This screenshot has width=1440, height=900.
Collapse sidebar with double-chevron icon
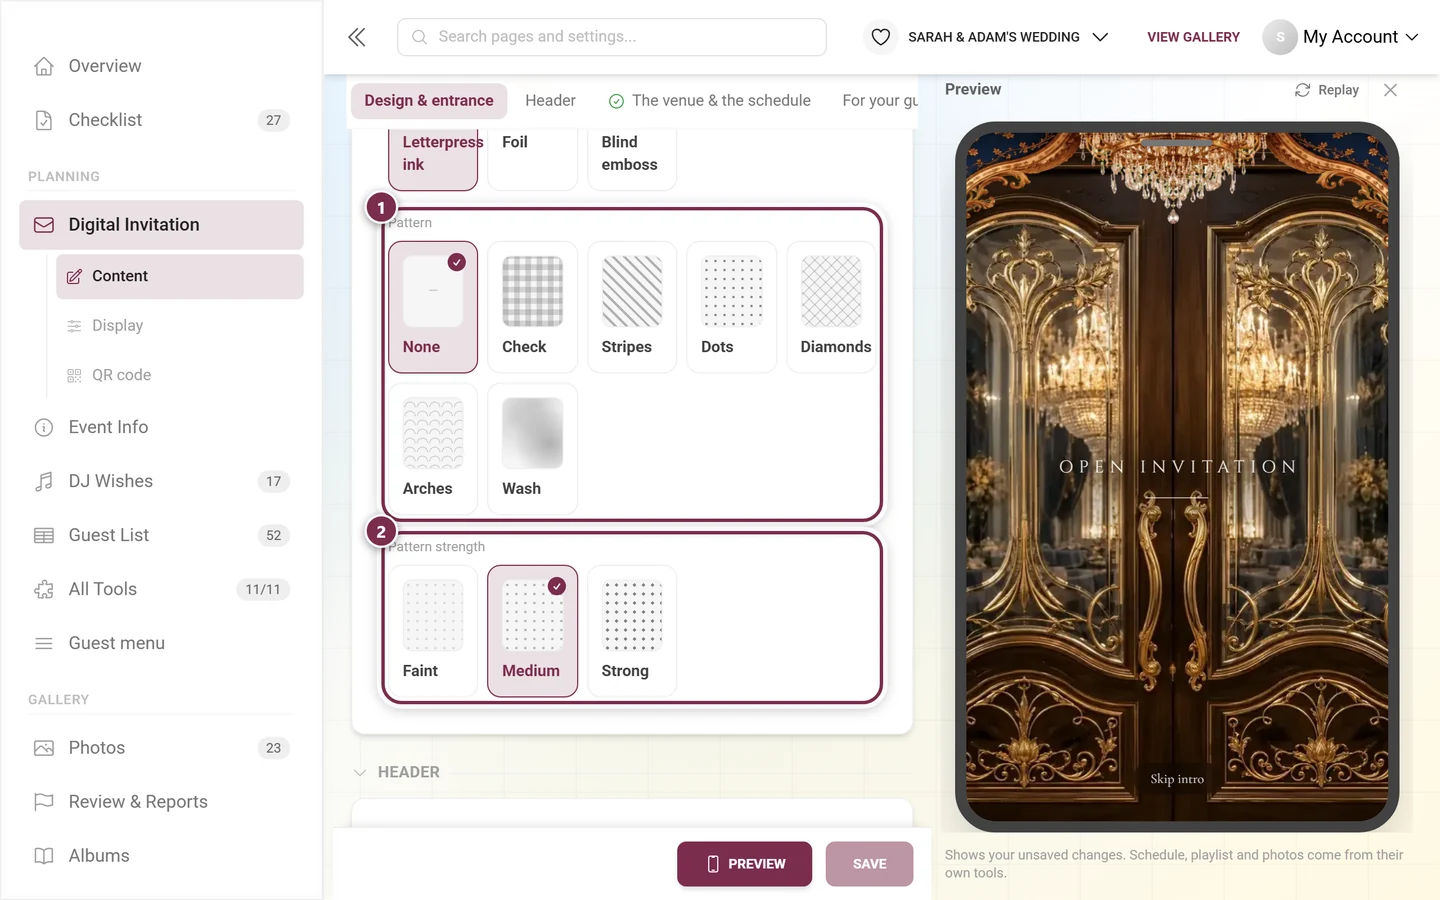click(357, 37)
